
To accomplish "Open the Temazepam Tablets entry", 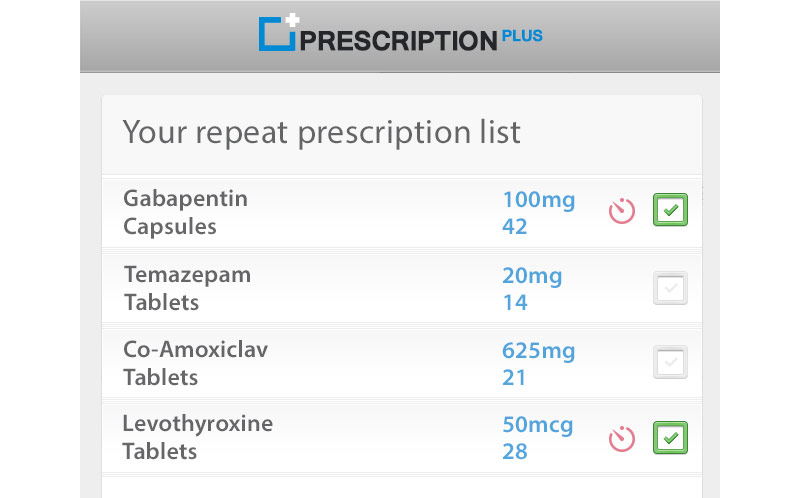I will pos(187,288).
